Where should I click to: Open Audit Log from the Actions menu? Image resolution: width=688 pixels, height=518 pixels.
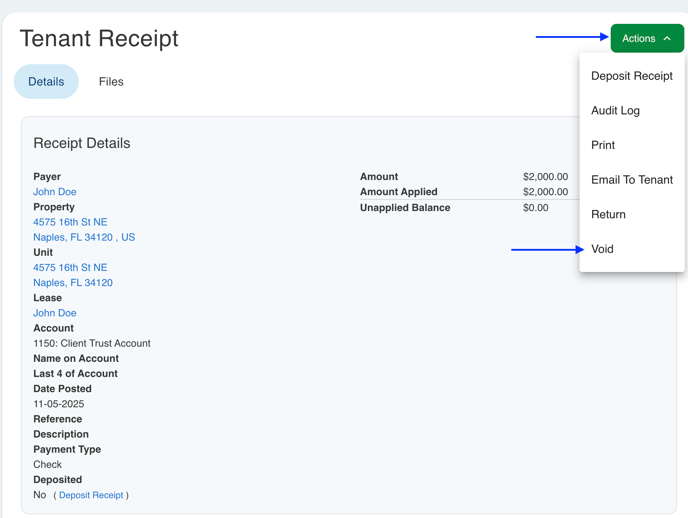click(615, 111)
